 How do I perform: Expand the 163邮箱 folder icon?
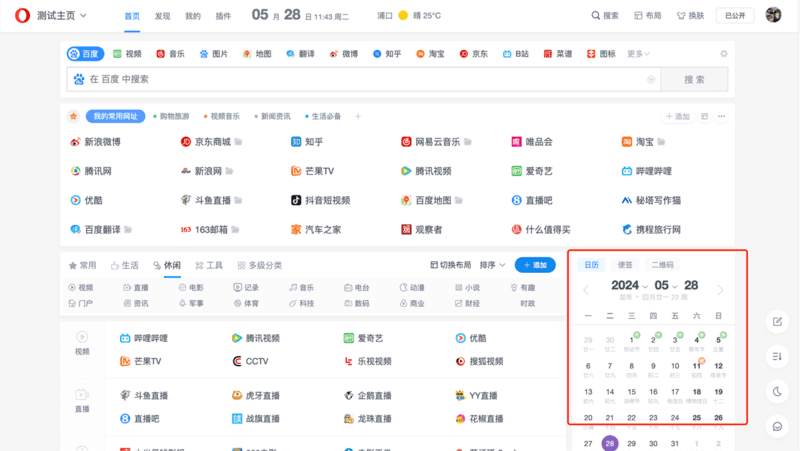click(235, 230)
